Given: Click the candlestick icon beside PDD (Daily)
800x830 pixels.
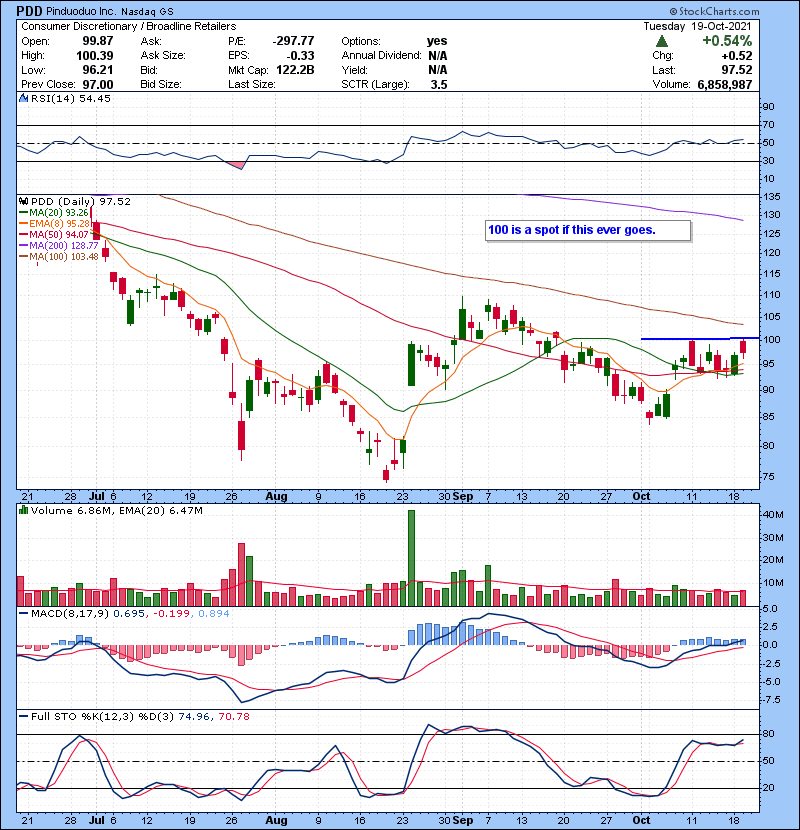Looking at the screenshot, I should point(23,201).
